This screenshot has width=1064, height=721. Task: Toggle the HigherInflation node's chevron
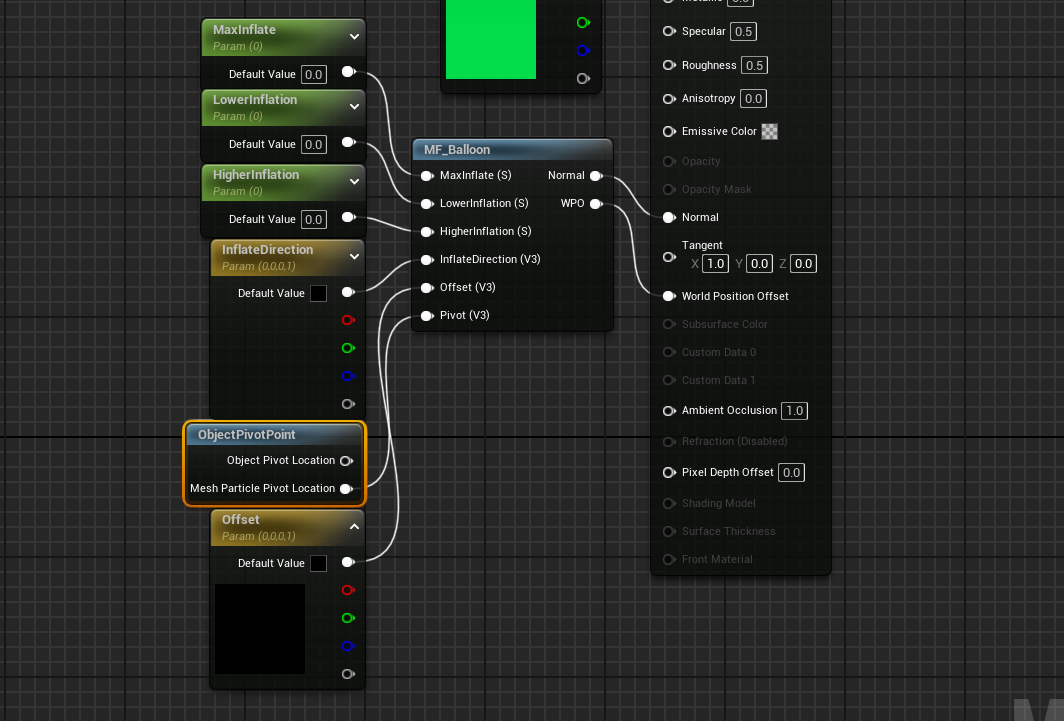[x=354, y=182]
